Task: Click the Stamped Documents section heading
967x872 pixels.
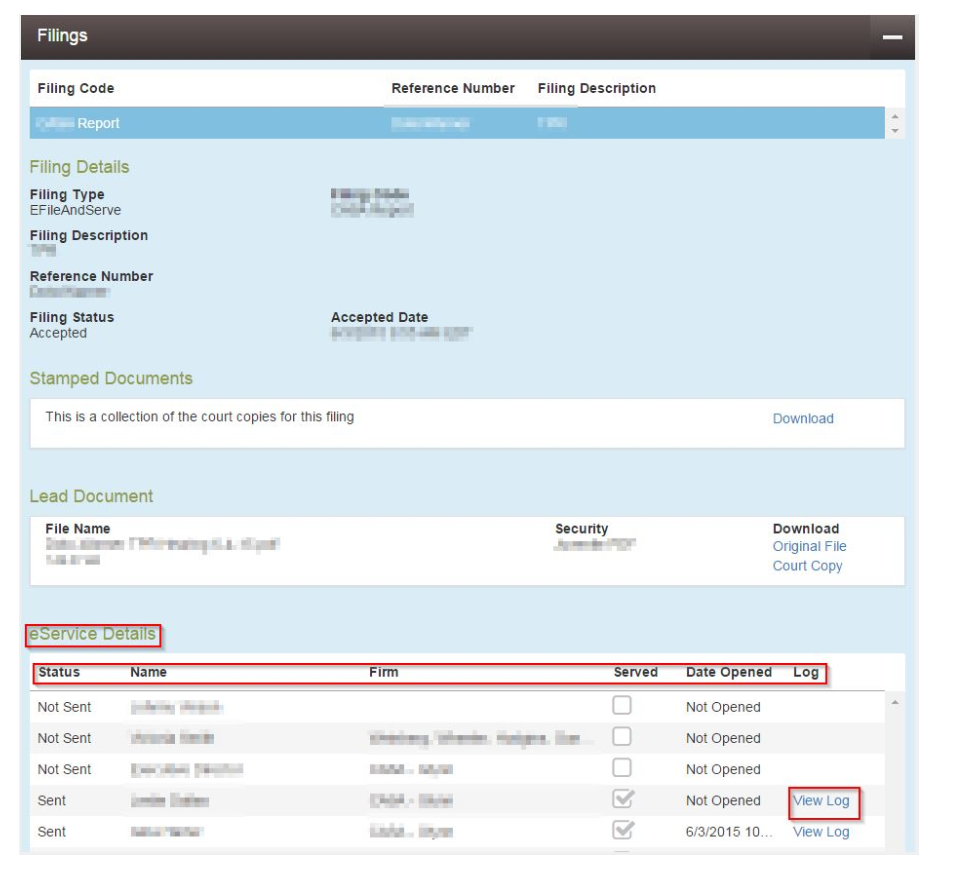Action: 111,379
